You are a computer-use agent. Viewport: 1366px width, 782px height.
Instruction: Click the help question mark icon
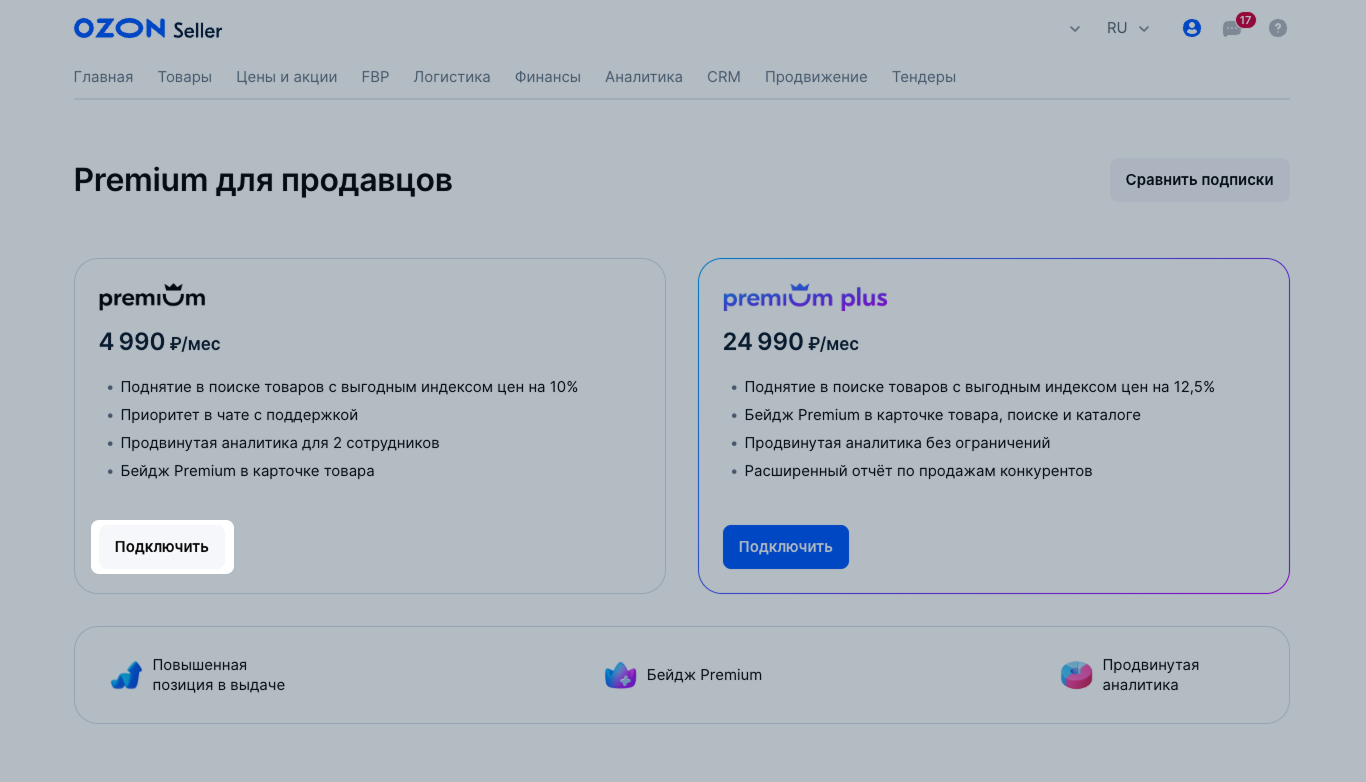(x=1277, y=29)
